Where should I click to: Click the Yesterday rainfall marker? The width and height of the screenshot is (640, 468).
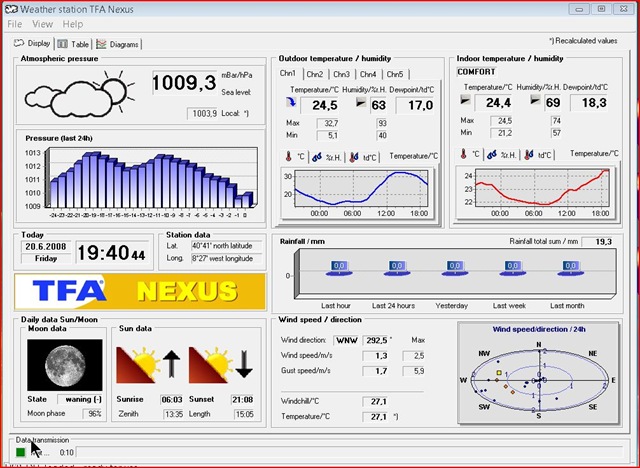point(455,268)
